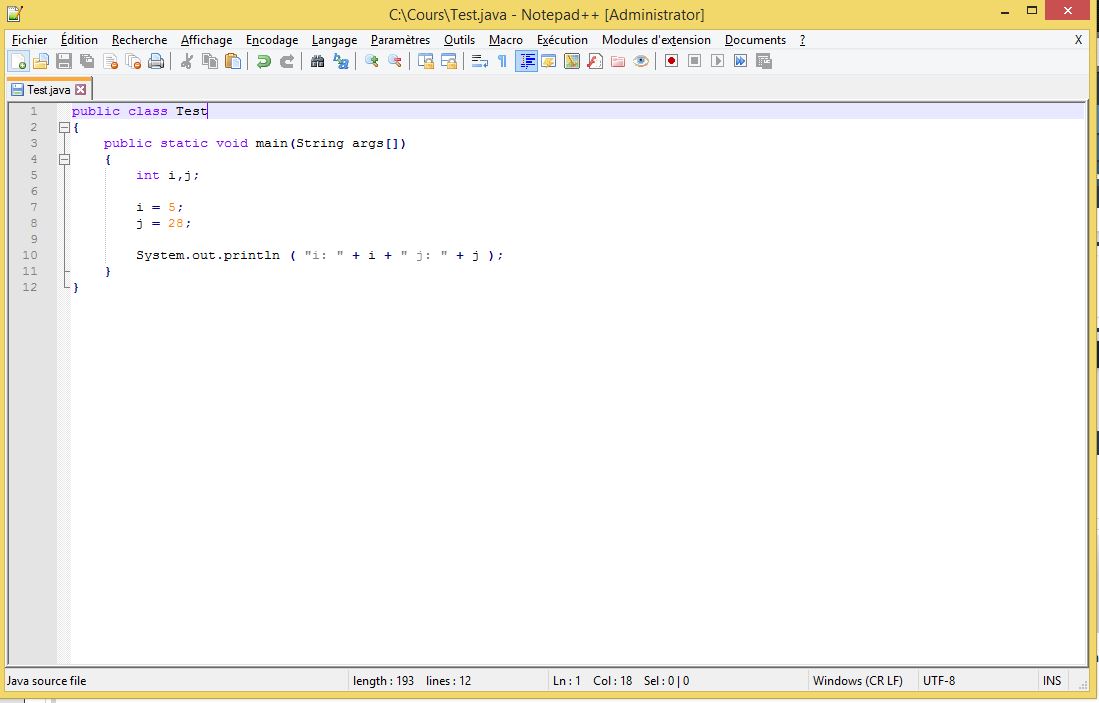Open the Exécution menu
The height and width of the screenshot is (703, 1099).
coord(562,40)
